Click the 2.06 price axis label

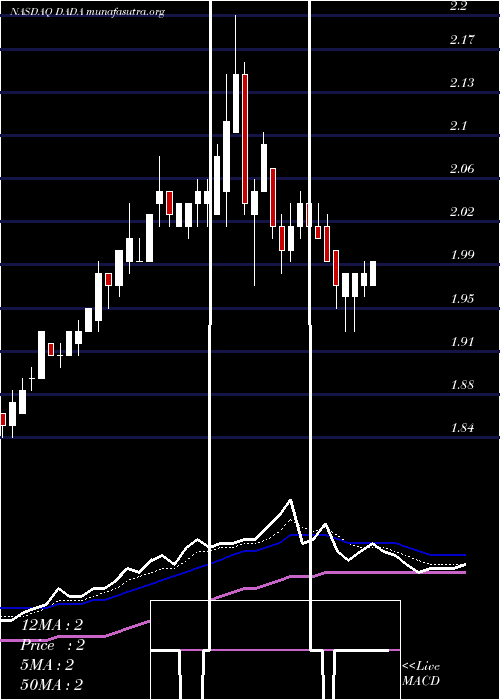(x=462, y=168)
